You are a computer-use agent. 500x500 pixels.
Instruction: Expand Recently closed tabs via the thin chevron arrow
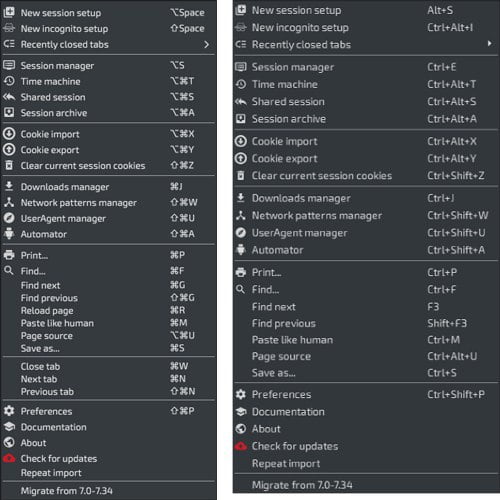tap(207, 44)
